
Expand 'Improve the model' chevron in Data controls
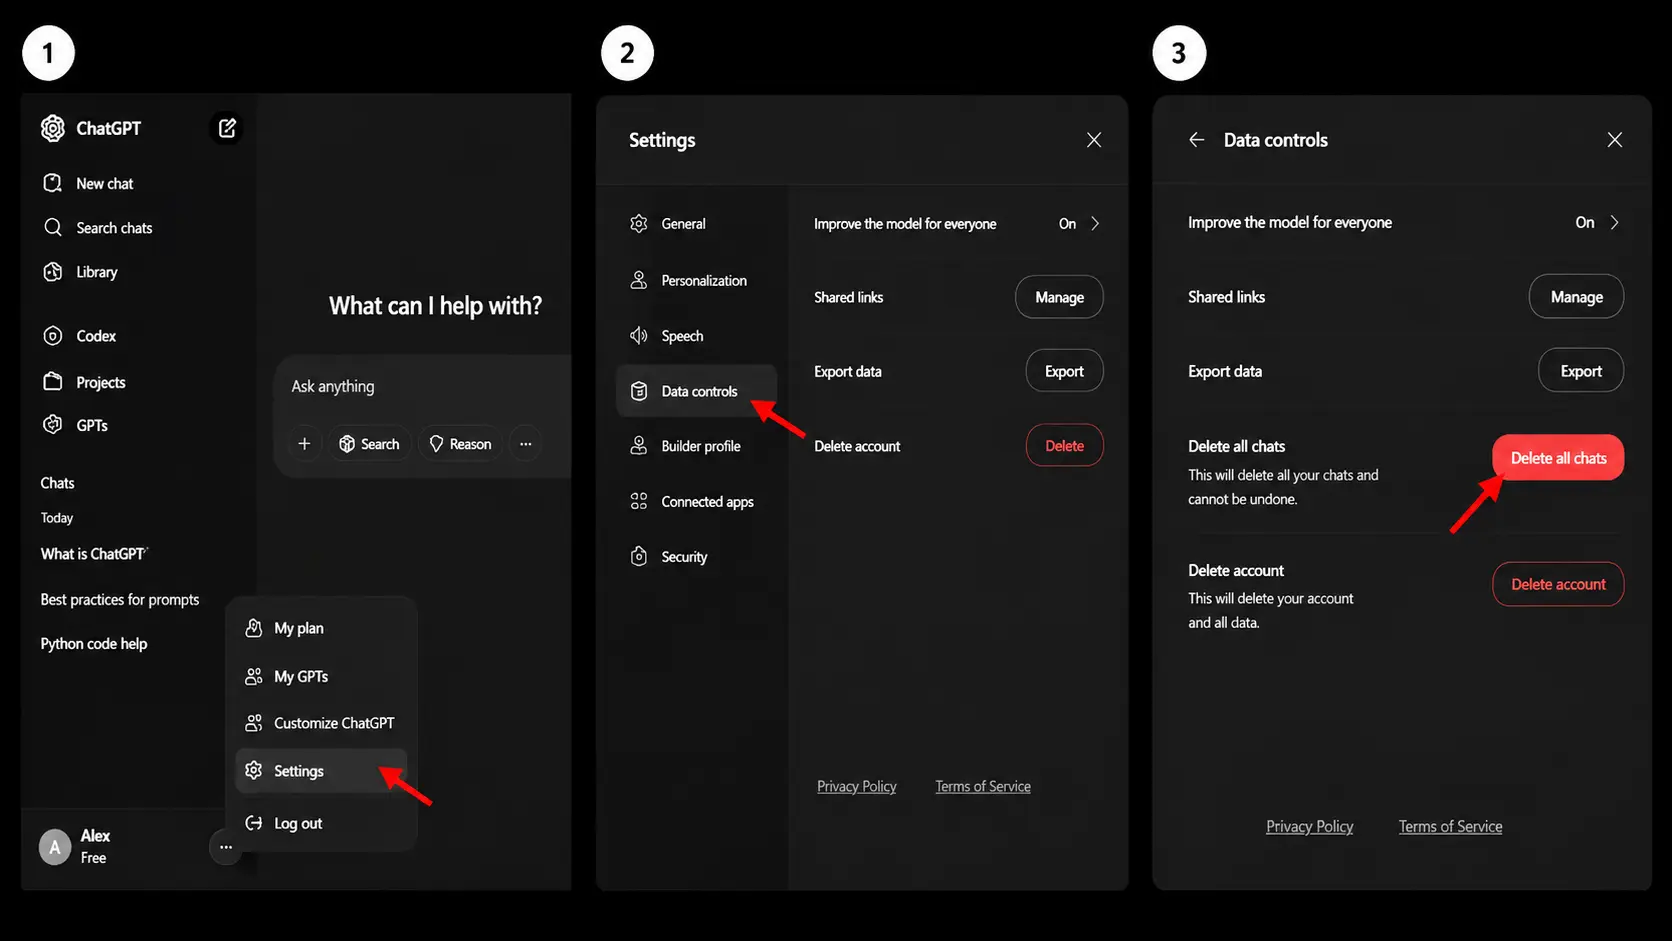[1614, 223]
